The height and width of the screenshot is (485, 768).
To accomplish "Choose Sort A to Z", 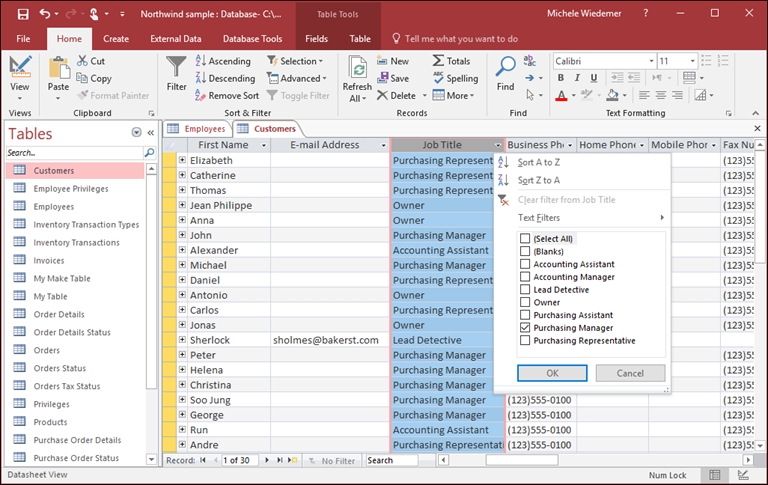I will pyautogui.click(x=539, y=162).
